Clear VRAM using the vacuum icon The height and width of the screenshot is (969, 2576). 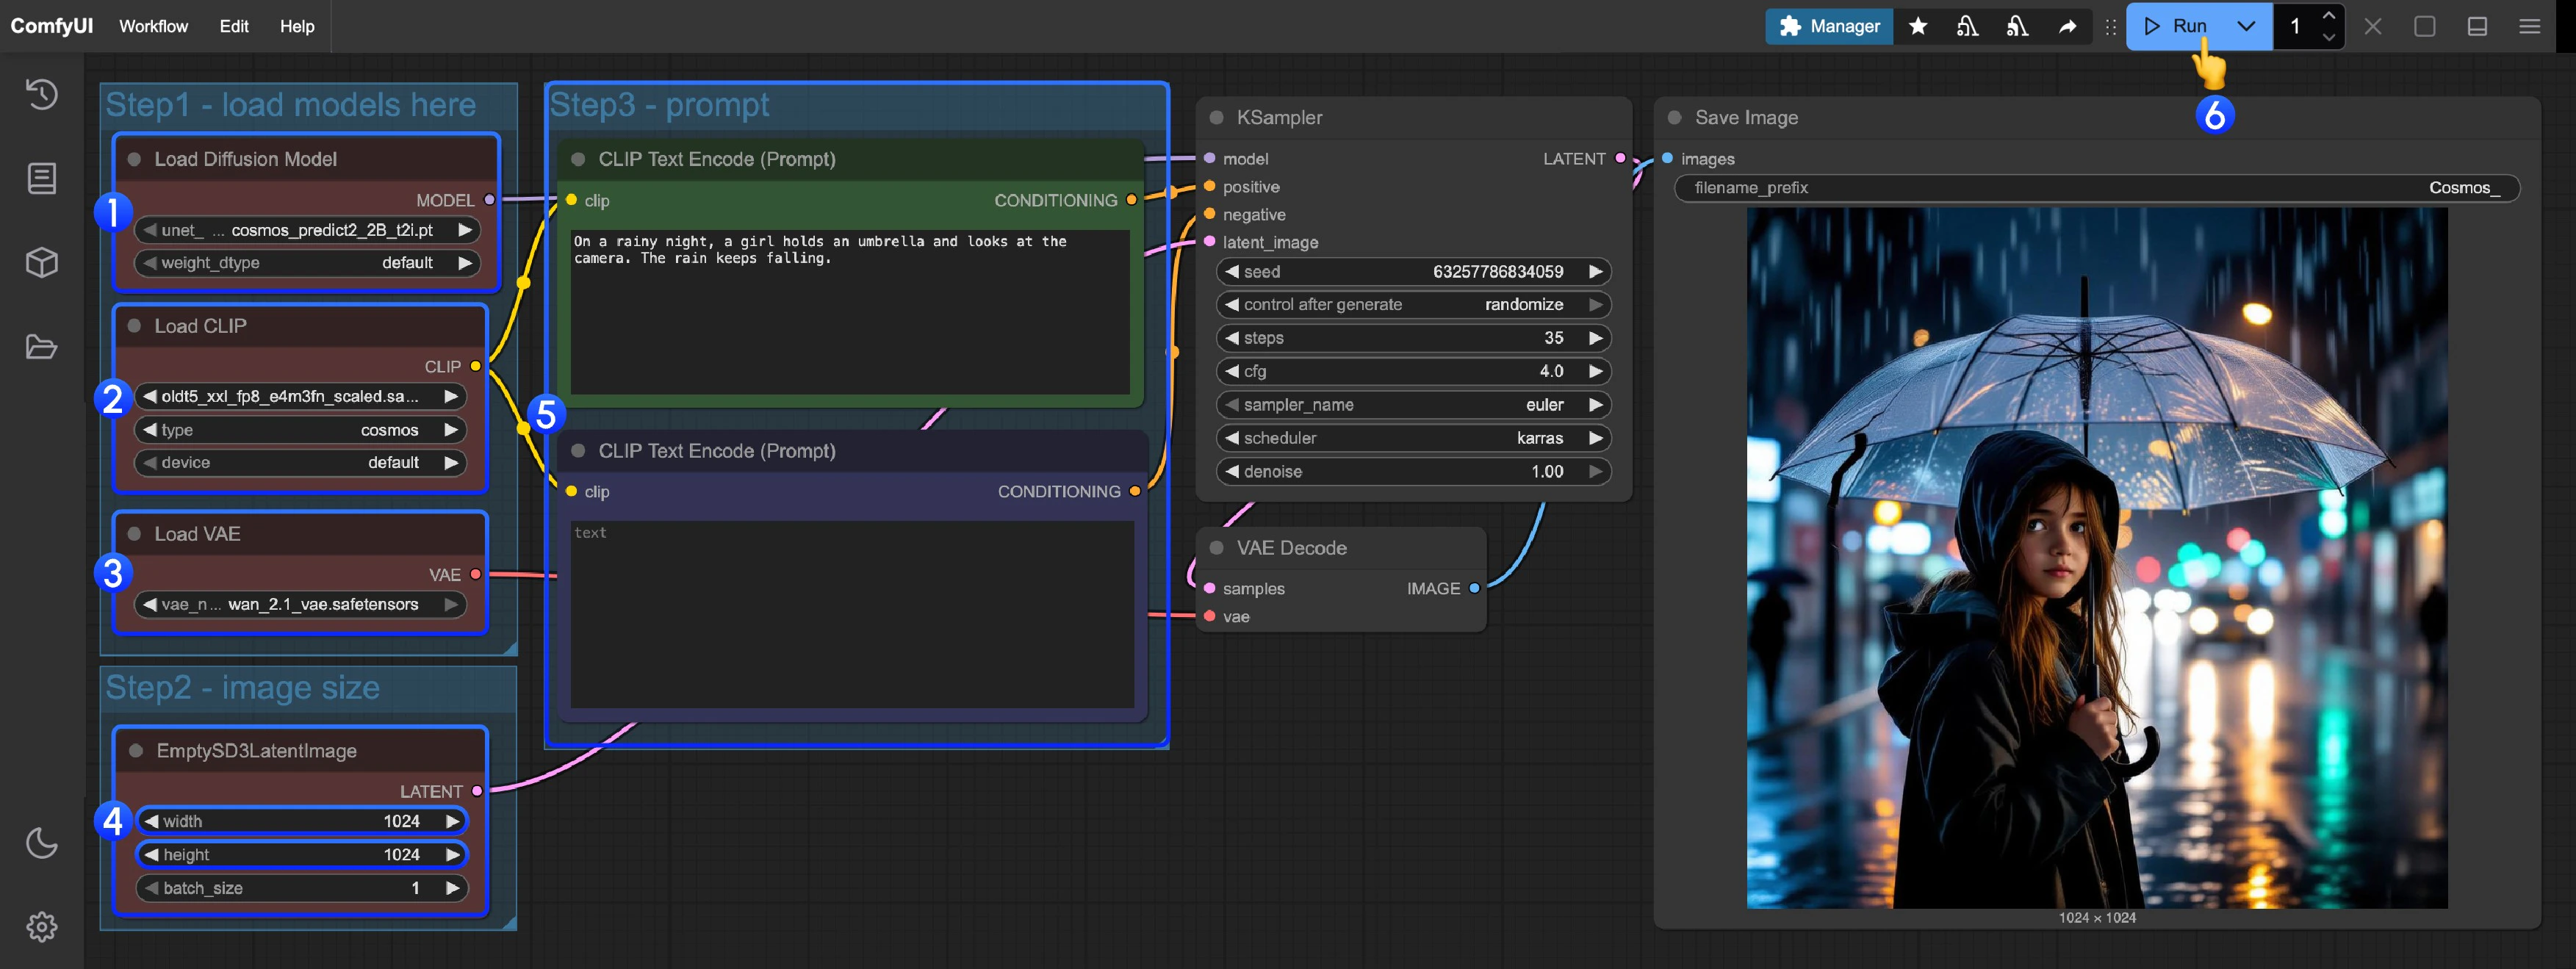tap(2017, 27)
